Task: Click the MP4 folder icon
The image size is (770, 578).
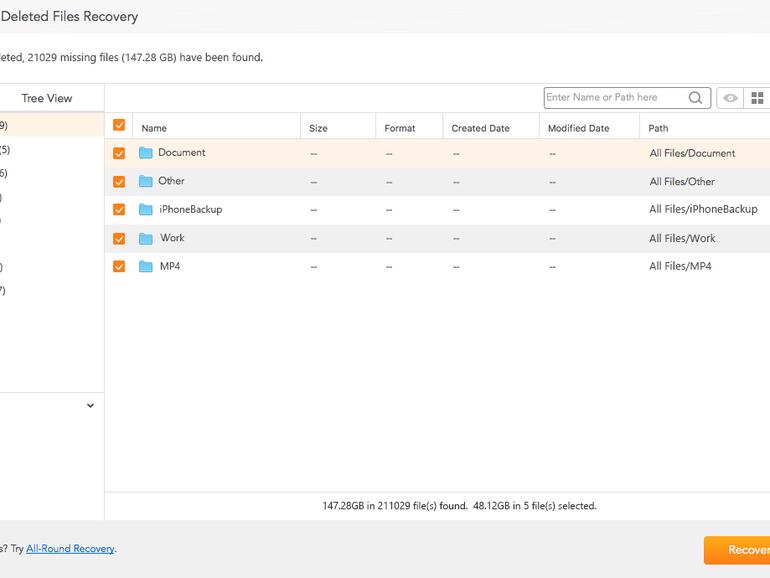Action: tap(146, 267)
